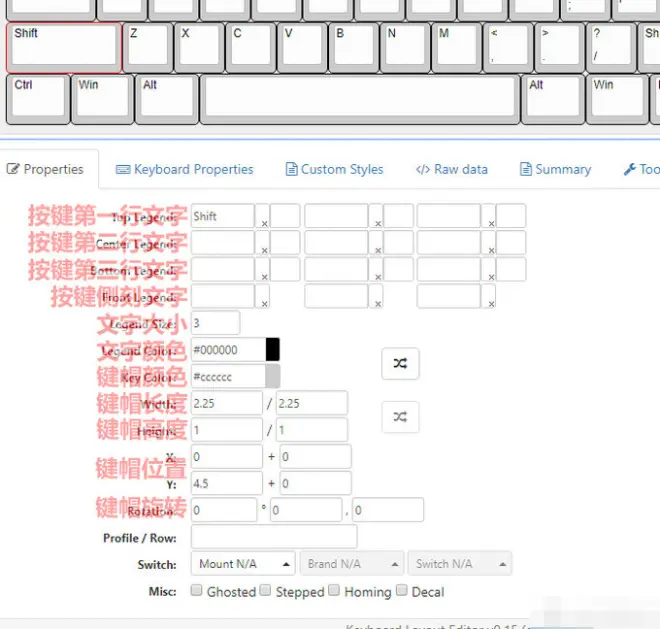Click the secondary Width field
The height and width of the screenshot is (629, 660).
coord(312,403)
